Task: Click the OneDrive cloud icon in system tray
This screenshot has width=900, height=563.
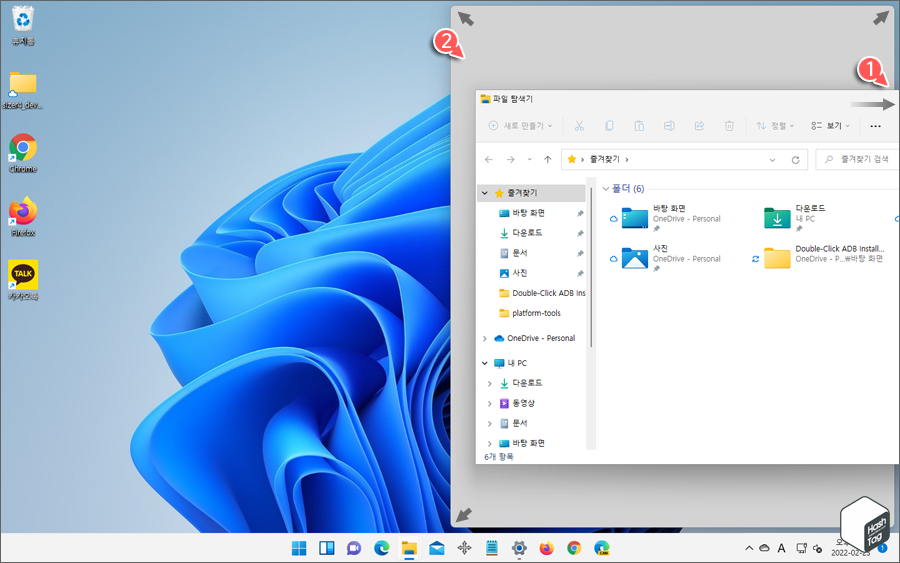Action: (765, 549)
